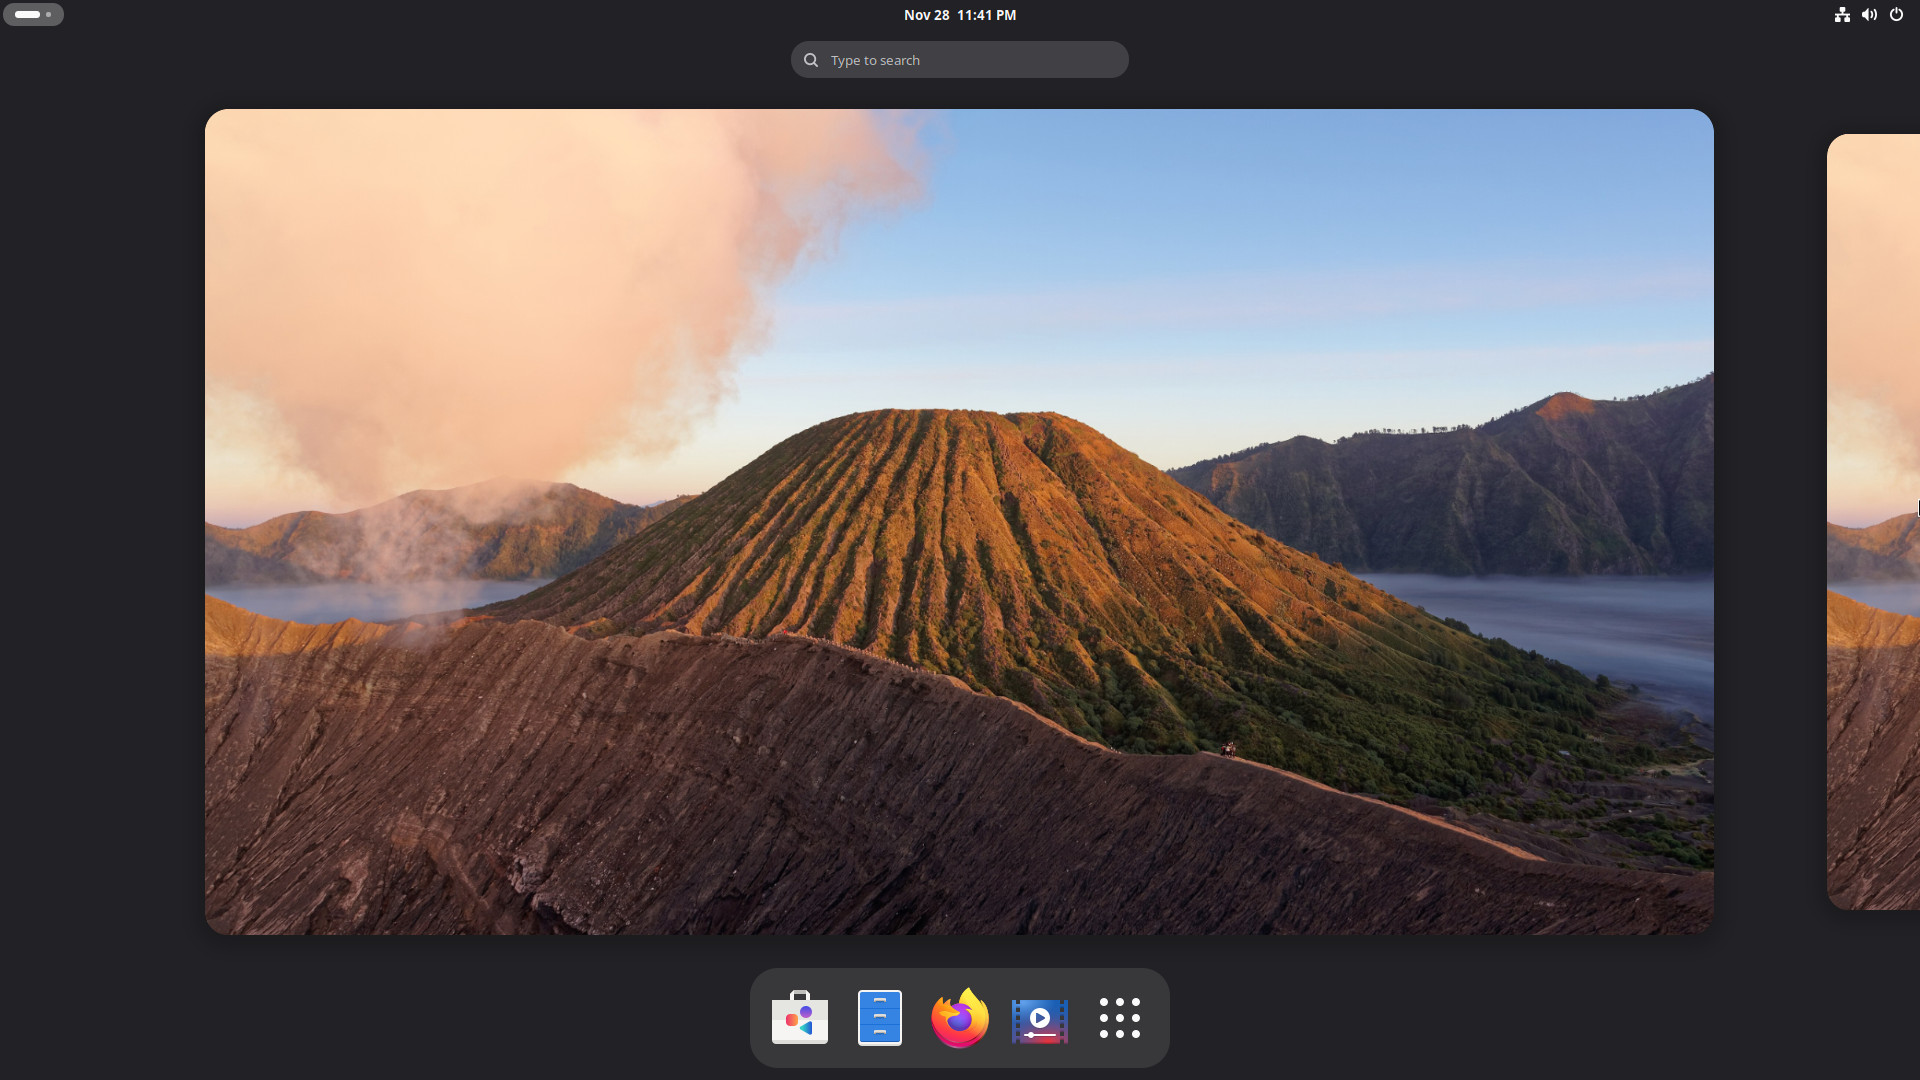This screenshot has height=1080, width=1920.
Task: Click the speaker icon in the top bar
Action: (1869, 14)
